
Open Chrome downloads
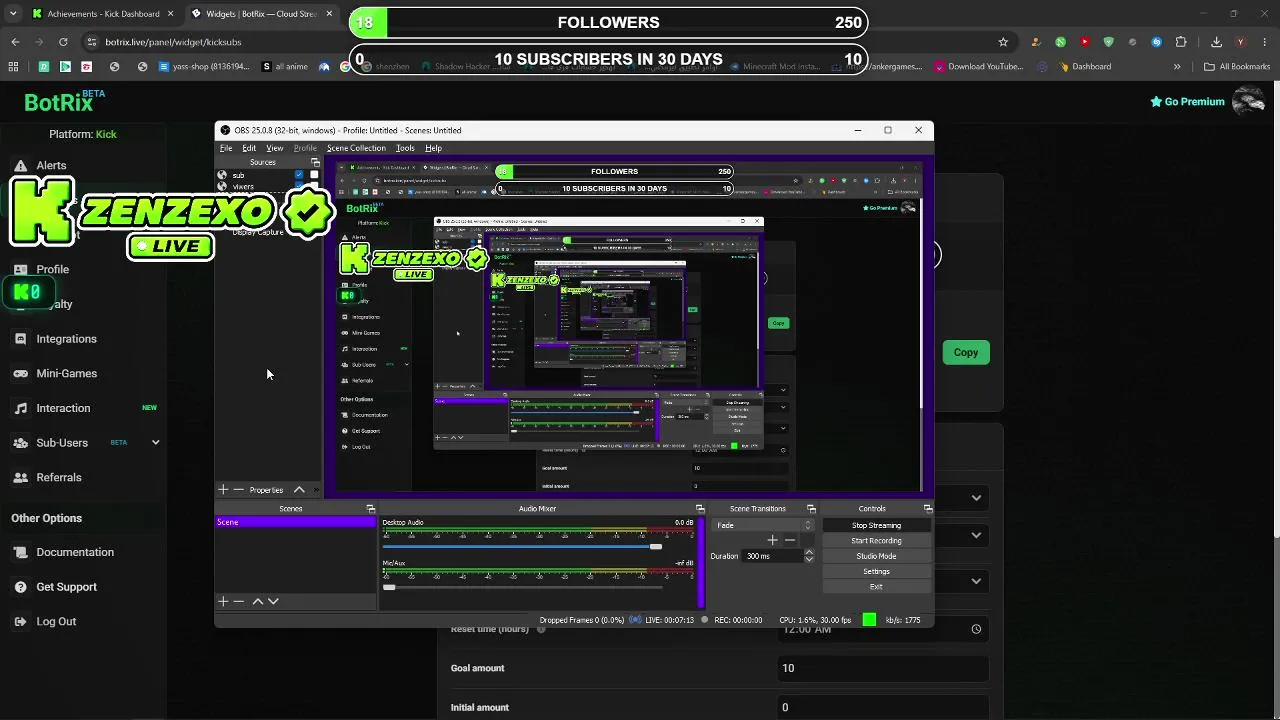tap(1216, 42)
